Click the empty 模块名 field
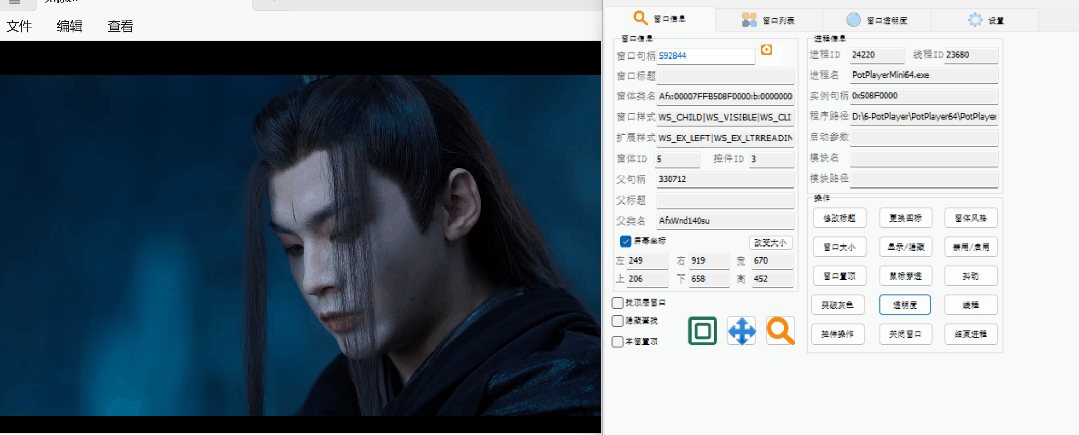Viewport: 1079px width, 435px height. coord(924,158)
